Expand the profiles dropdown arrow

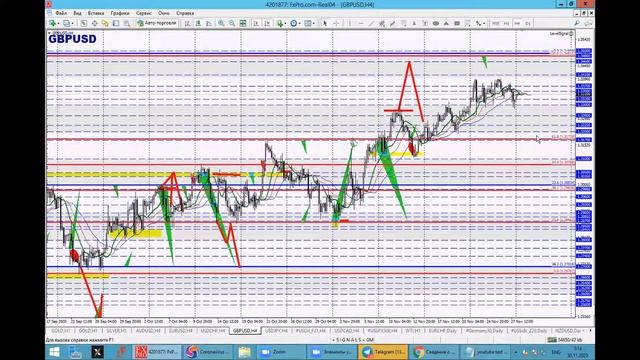(x=73, y=23)
